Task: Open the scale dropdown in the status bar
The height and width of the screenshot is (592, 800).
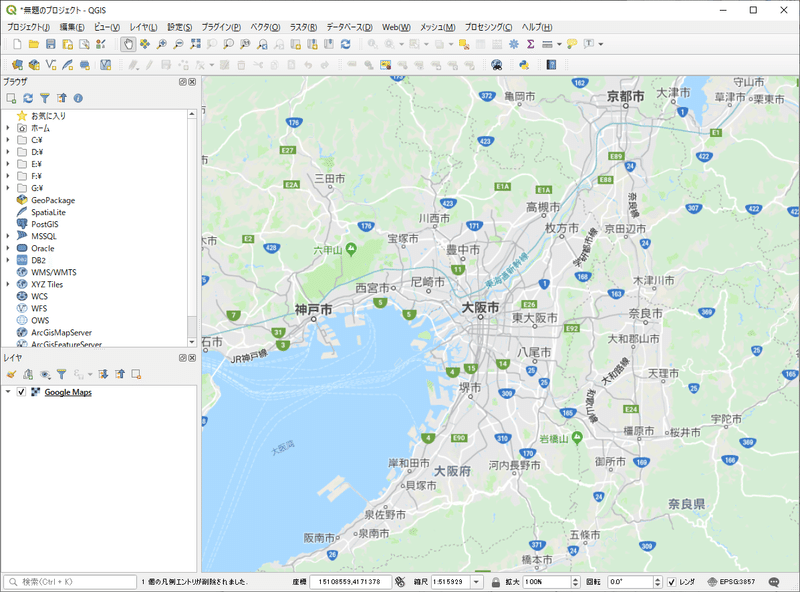Action: tap(477, 582)
